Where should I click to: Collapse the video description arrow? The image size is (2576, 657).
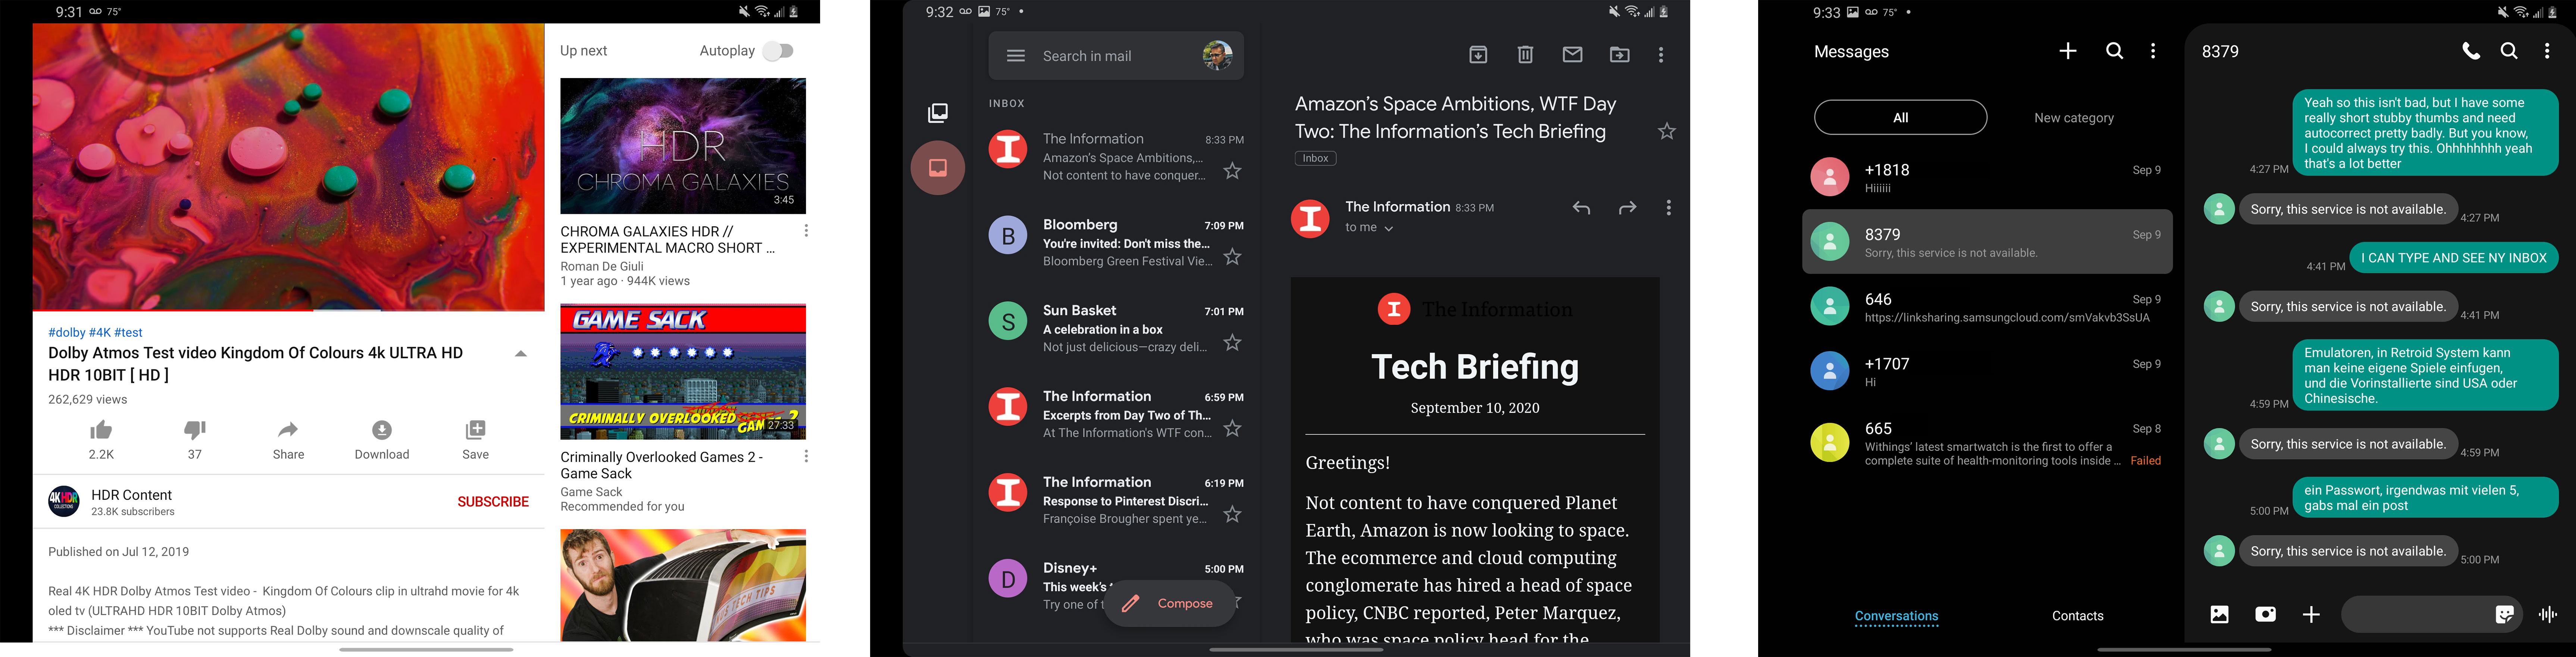coord(520,354)
